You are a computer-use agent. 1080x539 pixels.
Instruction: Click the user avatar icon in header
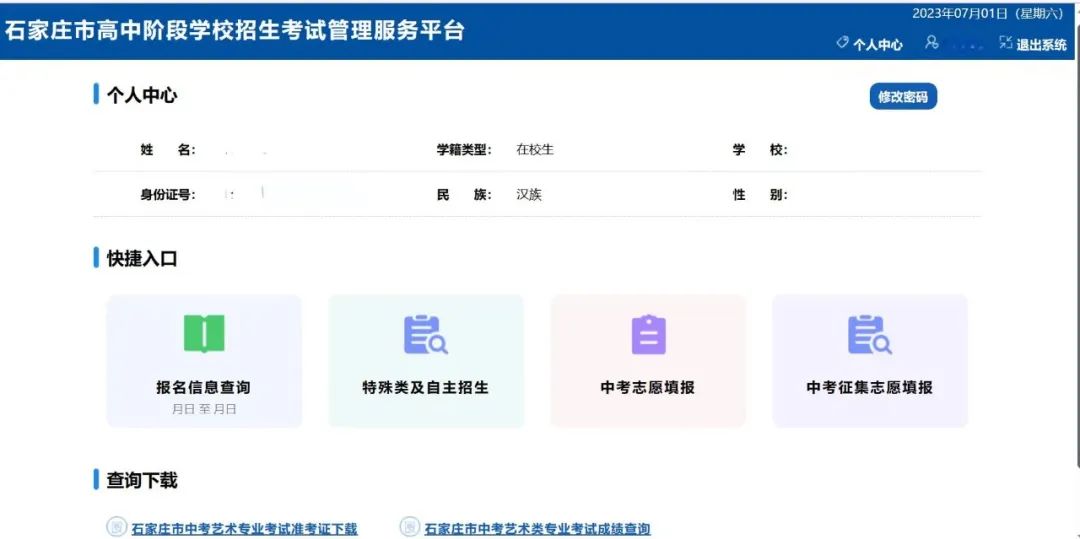(x=931, y=43)
